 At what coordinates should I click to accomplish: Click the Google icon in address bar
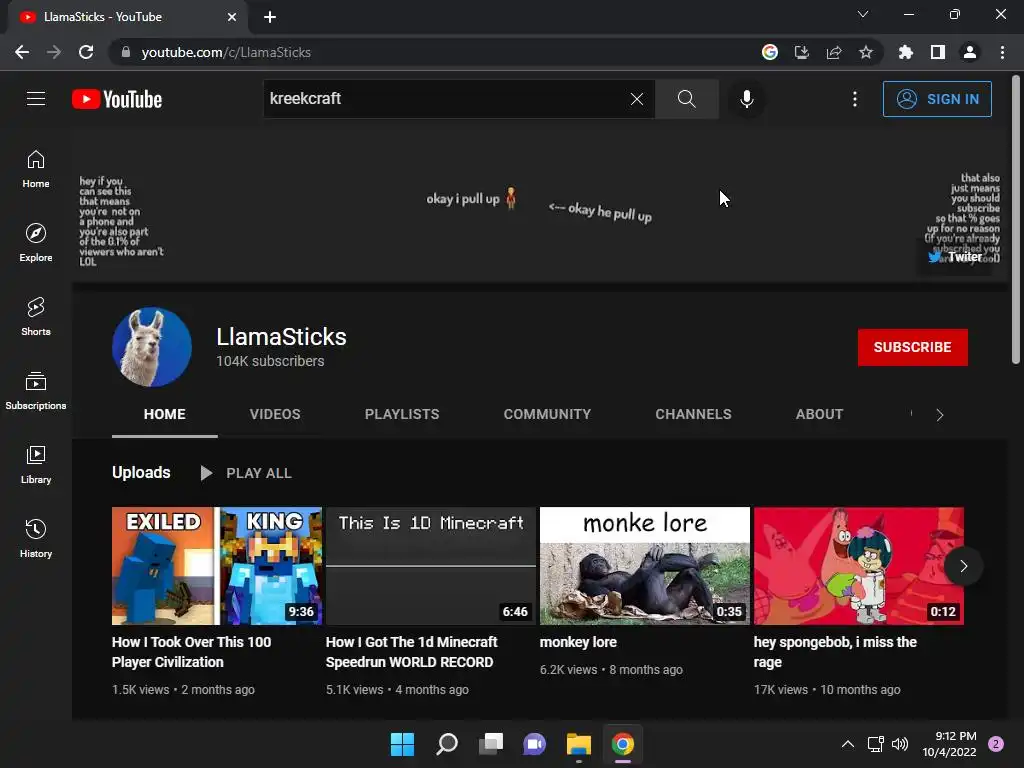coord(770,52)
